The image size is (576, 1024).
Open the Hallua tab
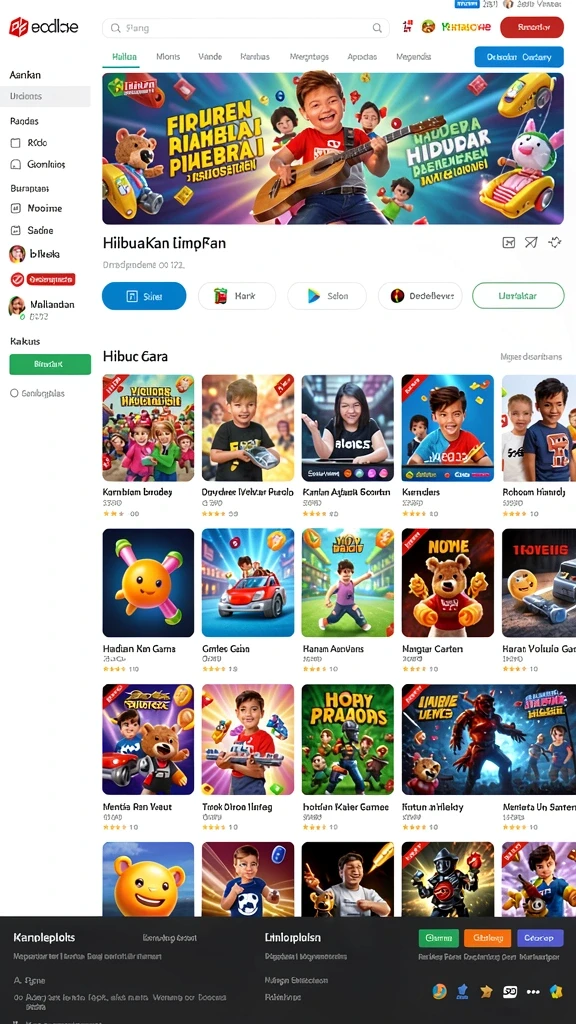121,57
